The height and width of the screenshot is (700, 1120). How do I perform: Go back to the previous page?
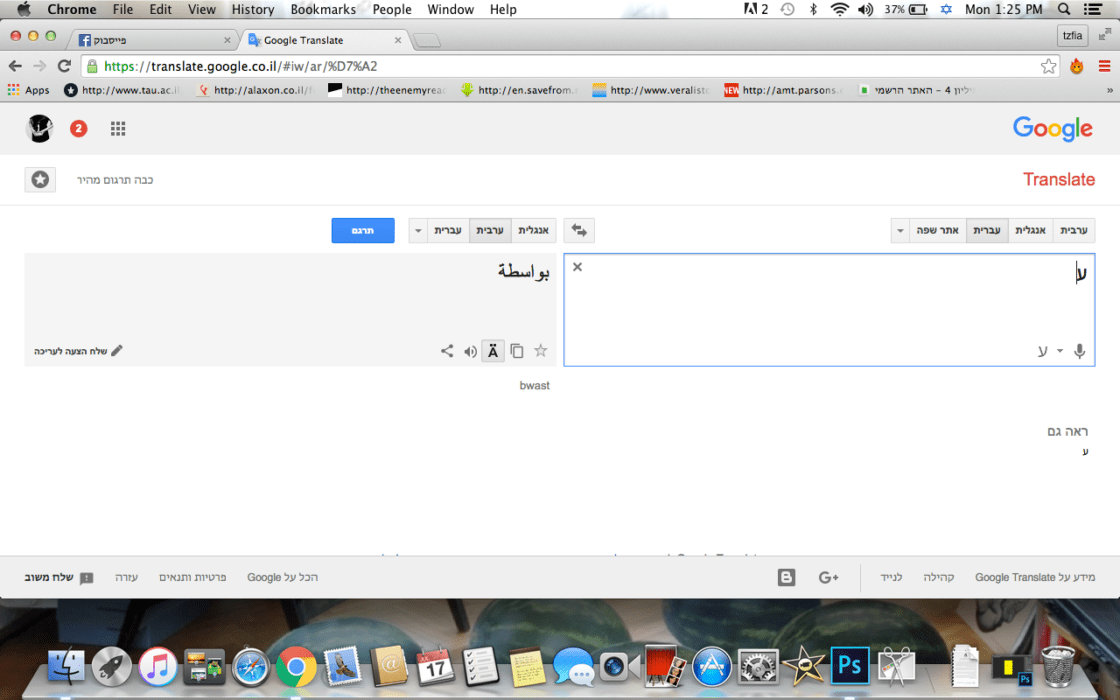point(15,66)
